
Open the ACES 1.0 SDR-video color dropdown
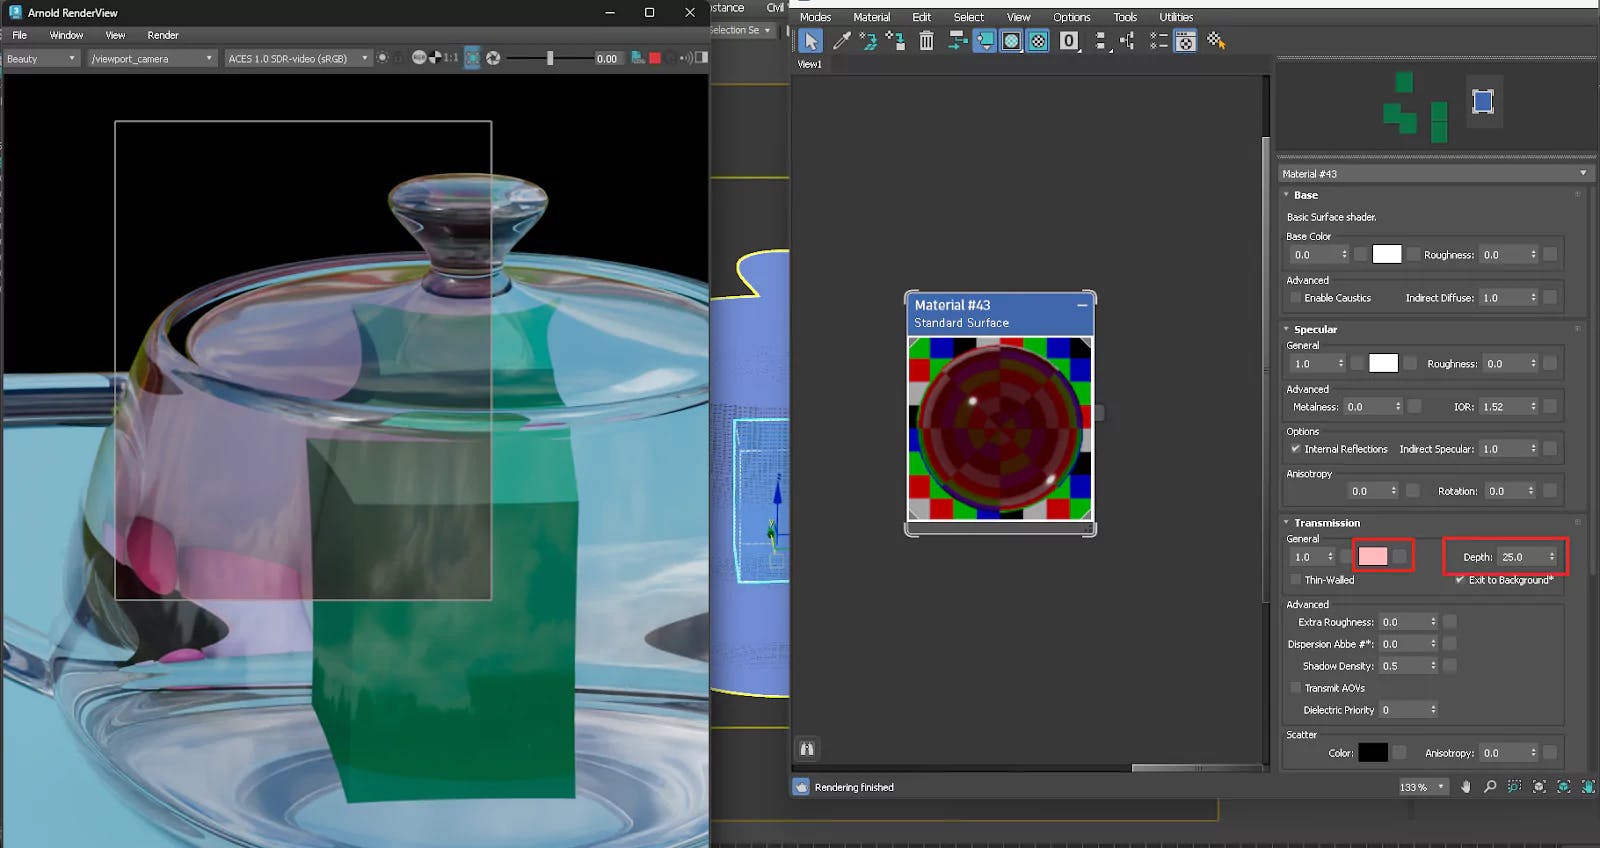click(298, 58)
